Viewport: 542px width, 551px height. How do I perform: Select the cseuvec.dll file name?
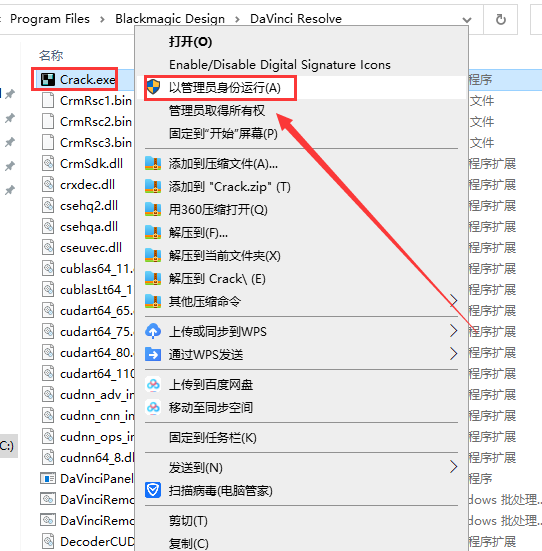pos(91,248)
